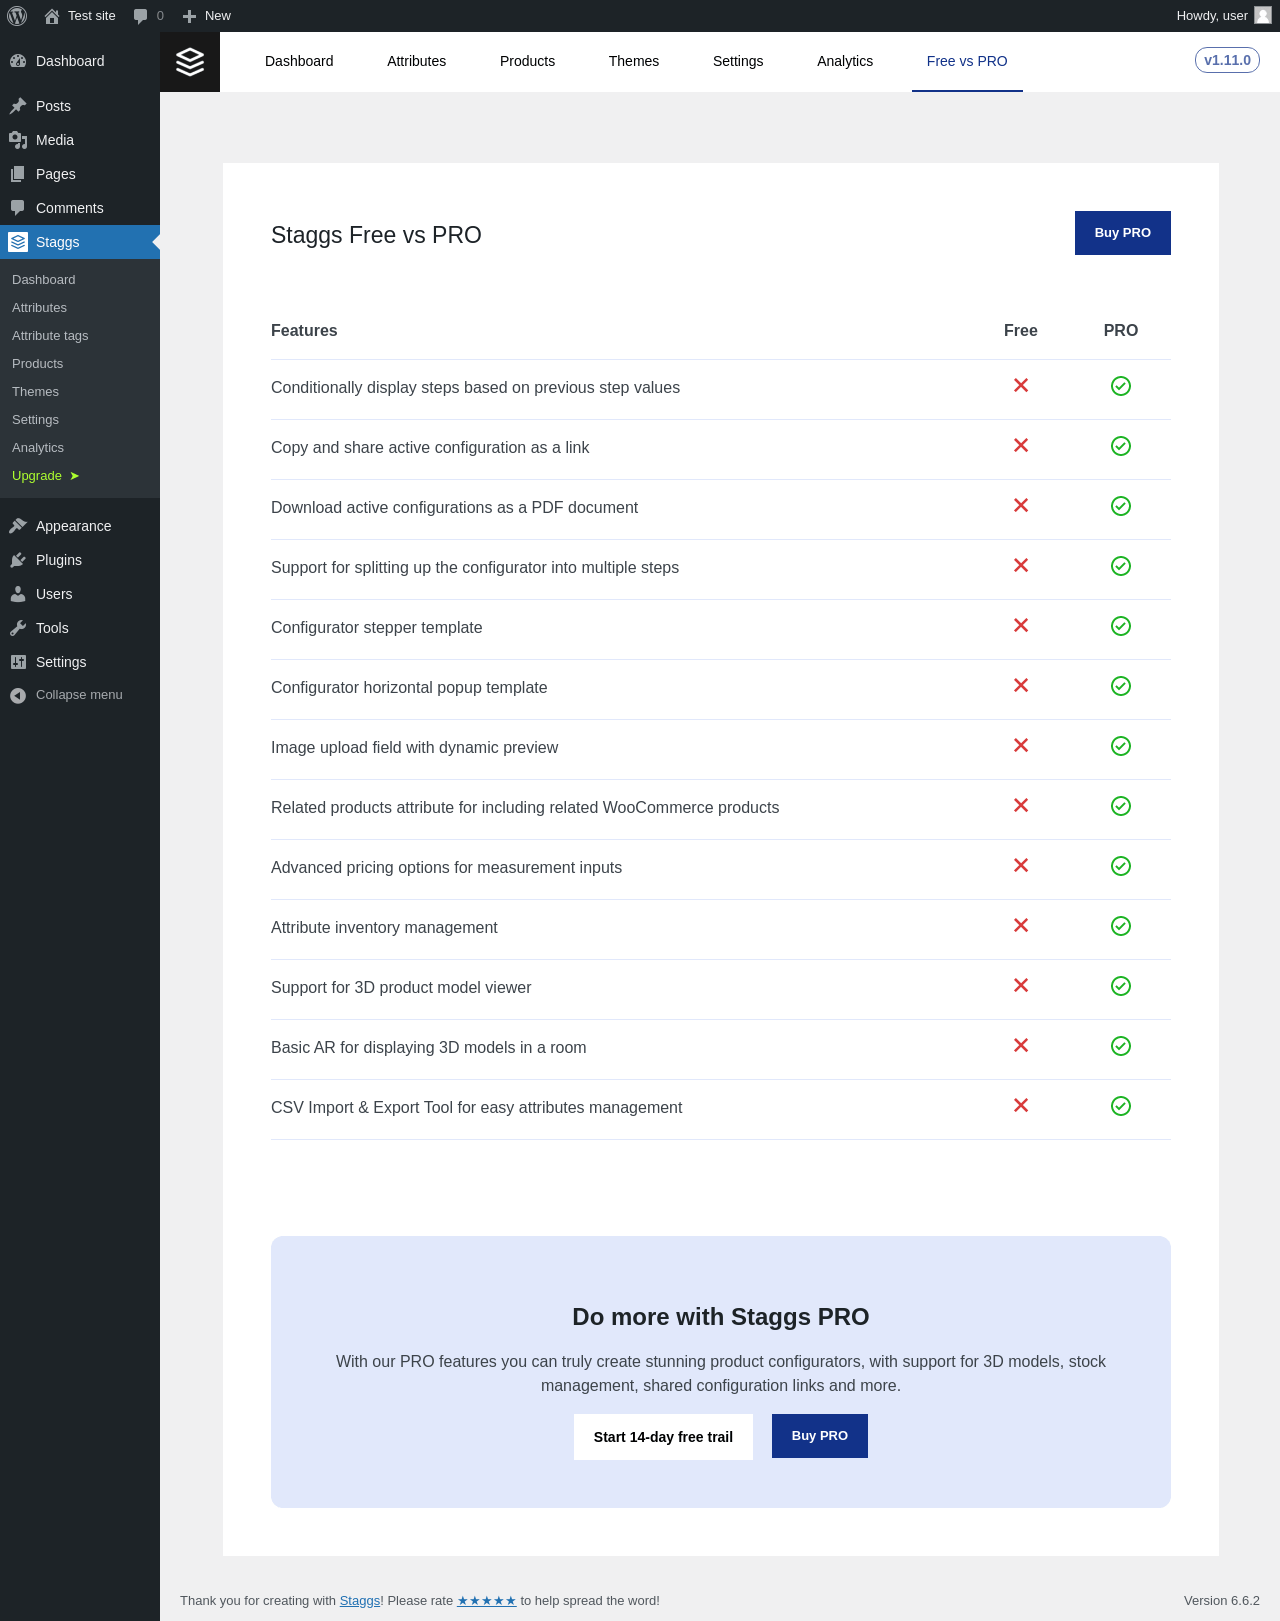Click red X for Image upload field
1280x1621 pixels.
(1021, 745)
